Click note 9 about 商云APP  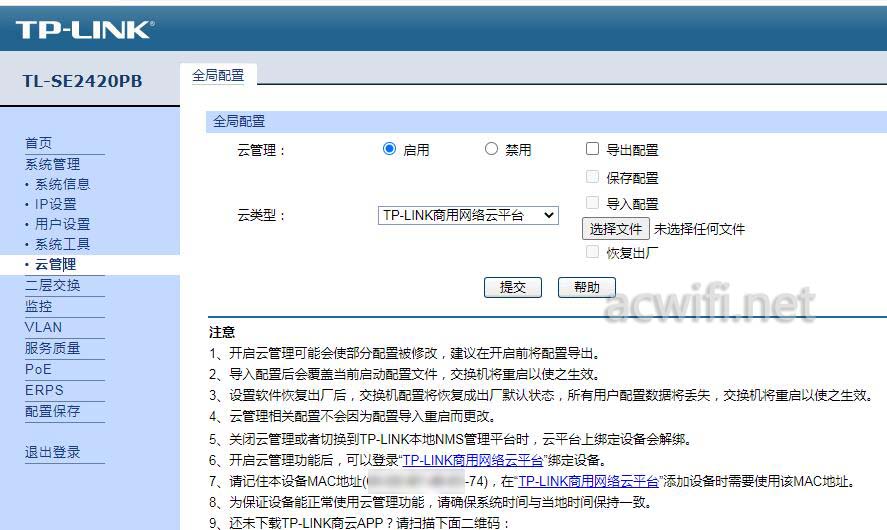pyautogui.click(x=360, y=523)
